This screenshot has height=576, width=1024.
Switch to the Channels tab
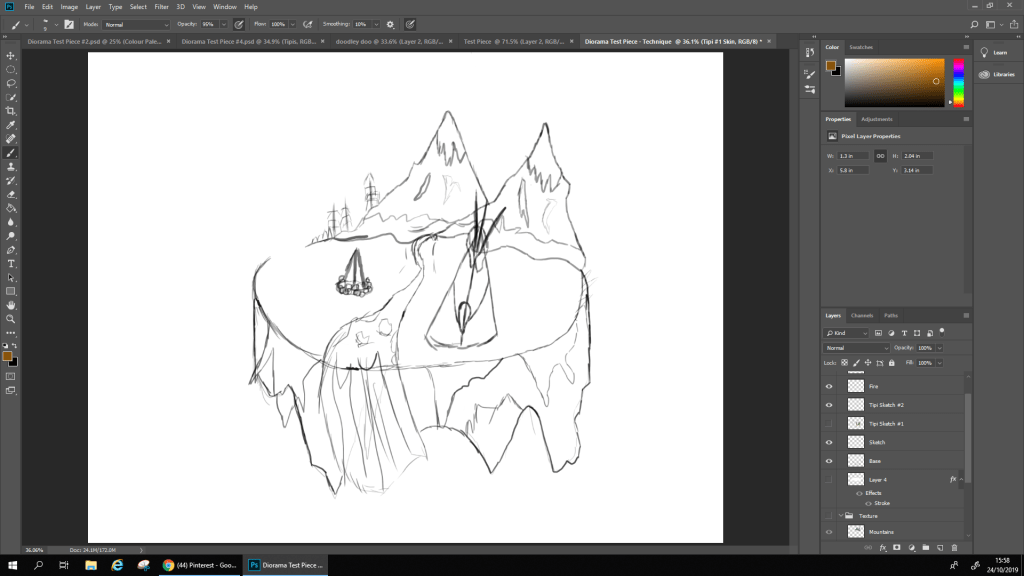[x=861, y=315]
